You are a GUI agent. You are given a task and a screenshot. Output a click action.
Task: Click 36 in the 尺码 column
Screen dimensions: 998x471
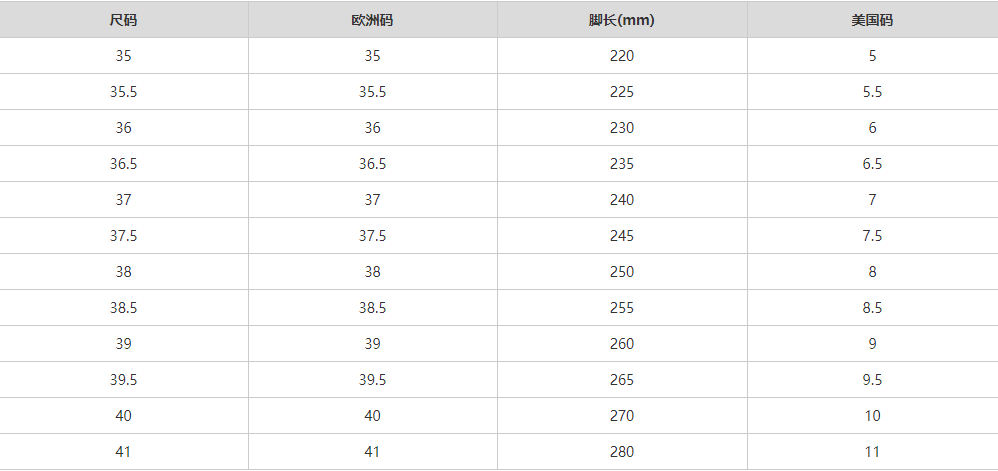coord(123,128)
